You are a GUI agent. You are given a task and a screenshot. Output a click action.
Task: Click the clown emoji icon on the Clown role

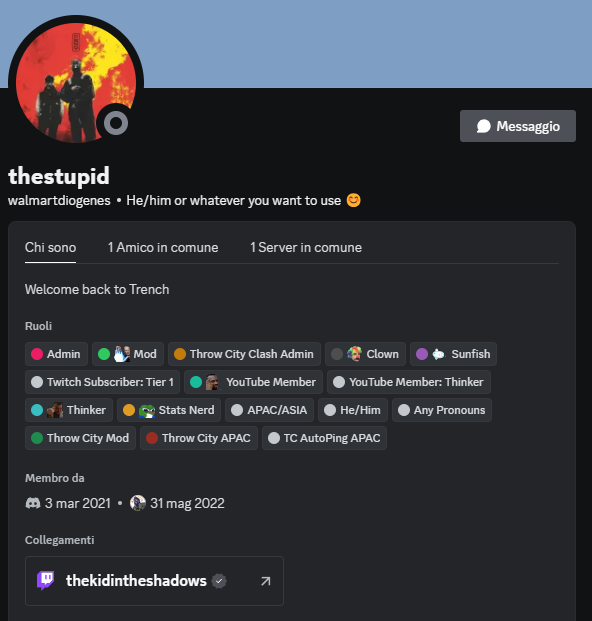[x=354, y=354]
